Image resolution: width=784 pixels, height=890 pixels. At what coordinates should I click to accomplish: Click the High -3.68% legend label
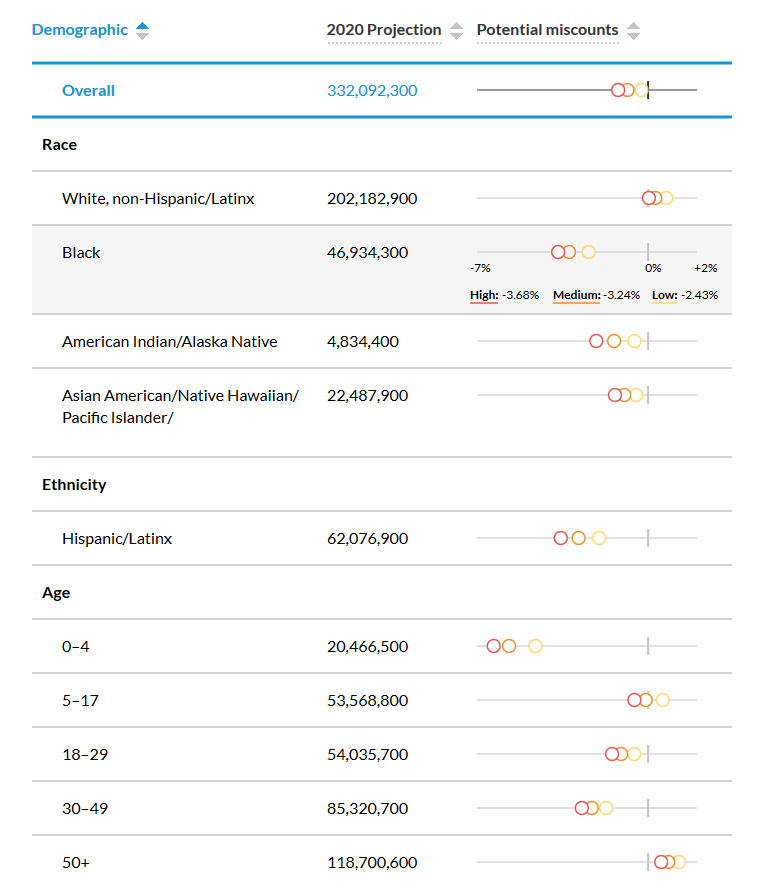coord(504,295)
